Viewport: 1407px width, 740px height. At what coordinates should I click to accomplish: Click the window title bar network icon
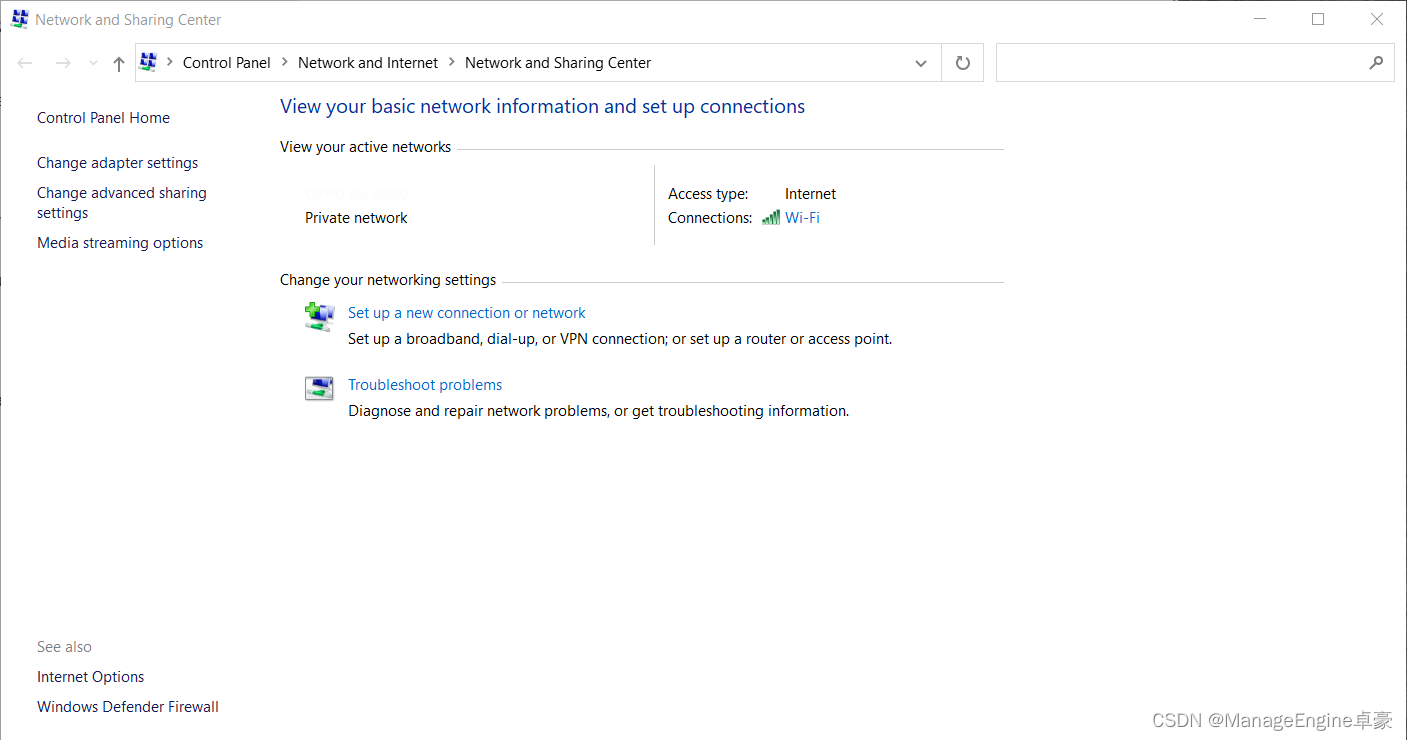click(20, 19)
